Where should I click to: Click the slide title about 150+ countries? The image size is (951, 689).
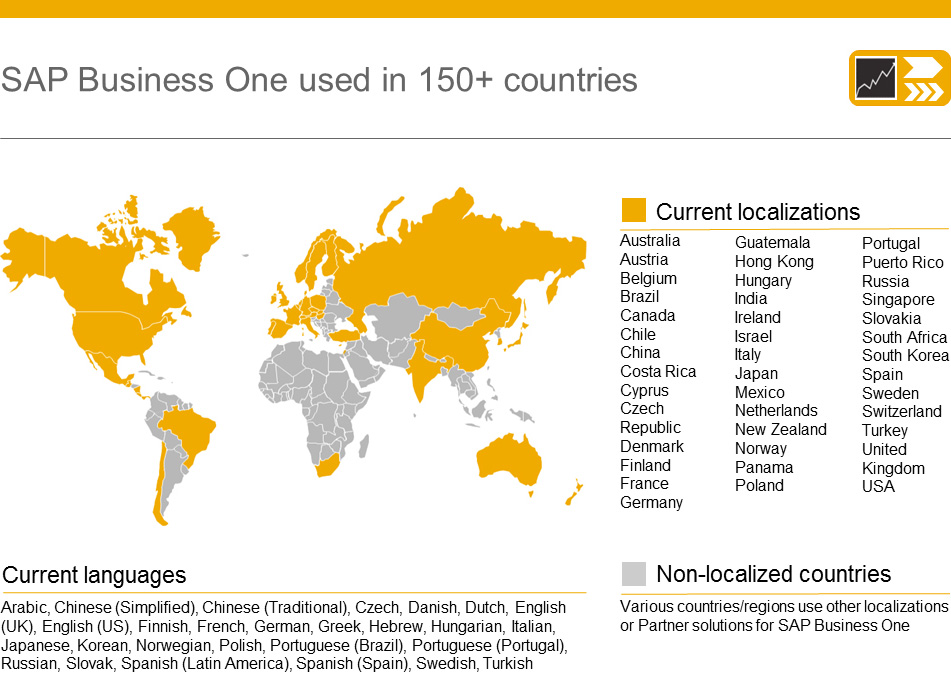tap(319, 80)
